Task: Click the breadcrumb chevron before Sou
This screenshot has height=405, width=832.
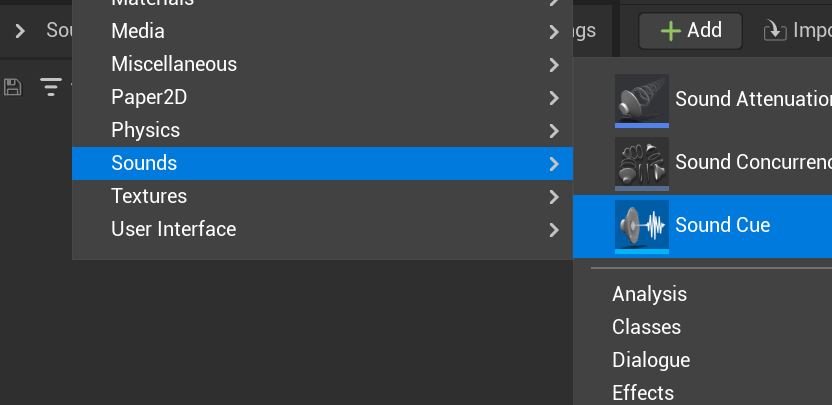Action: [x=20, y=31]
